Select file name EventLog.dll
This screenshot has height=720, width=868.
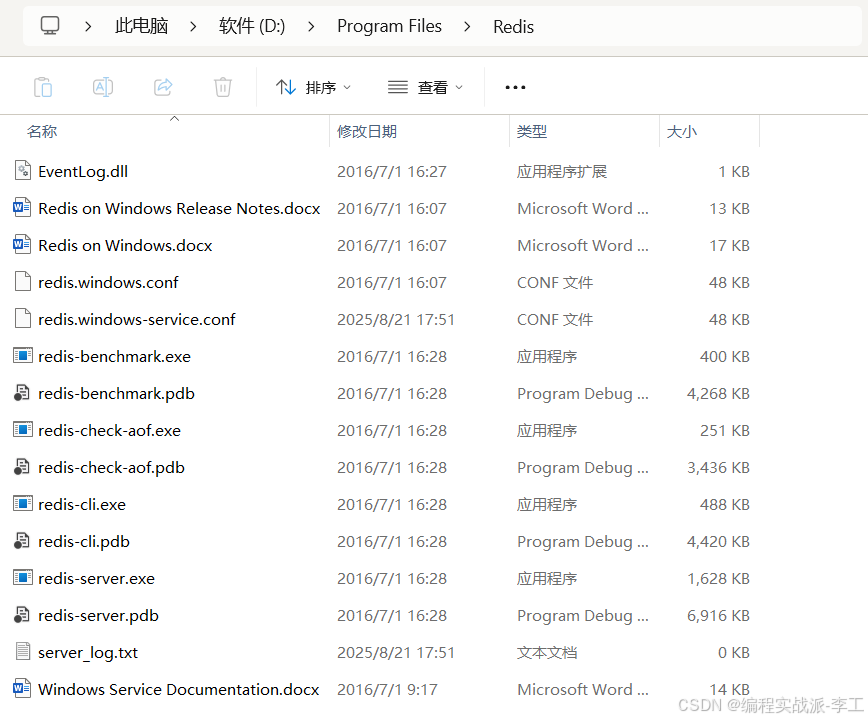83,172
